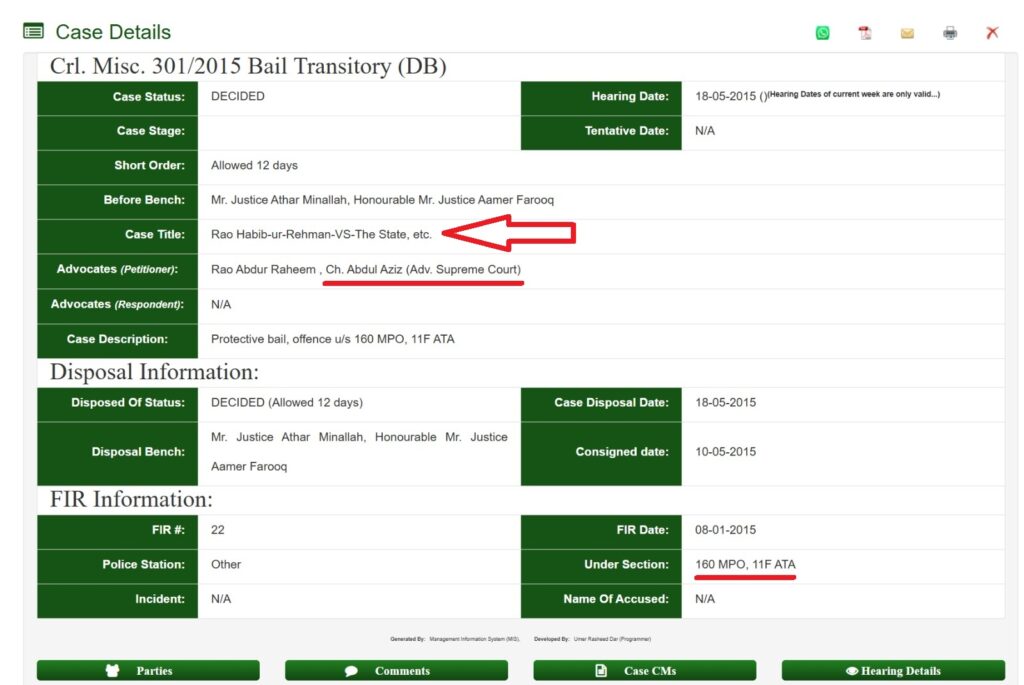1024x685 pixels.
Task: Export case details as PDF
Action: click(865, 33)
